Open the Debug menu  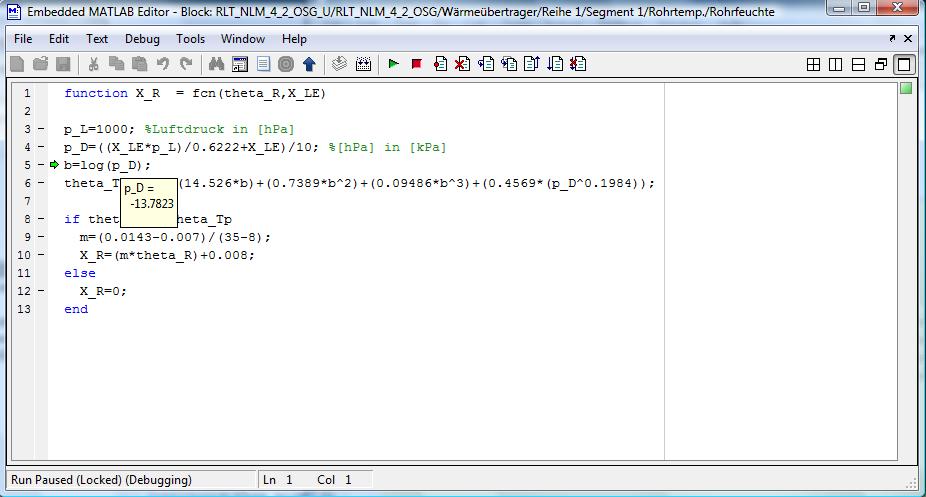click(142, 39)
